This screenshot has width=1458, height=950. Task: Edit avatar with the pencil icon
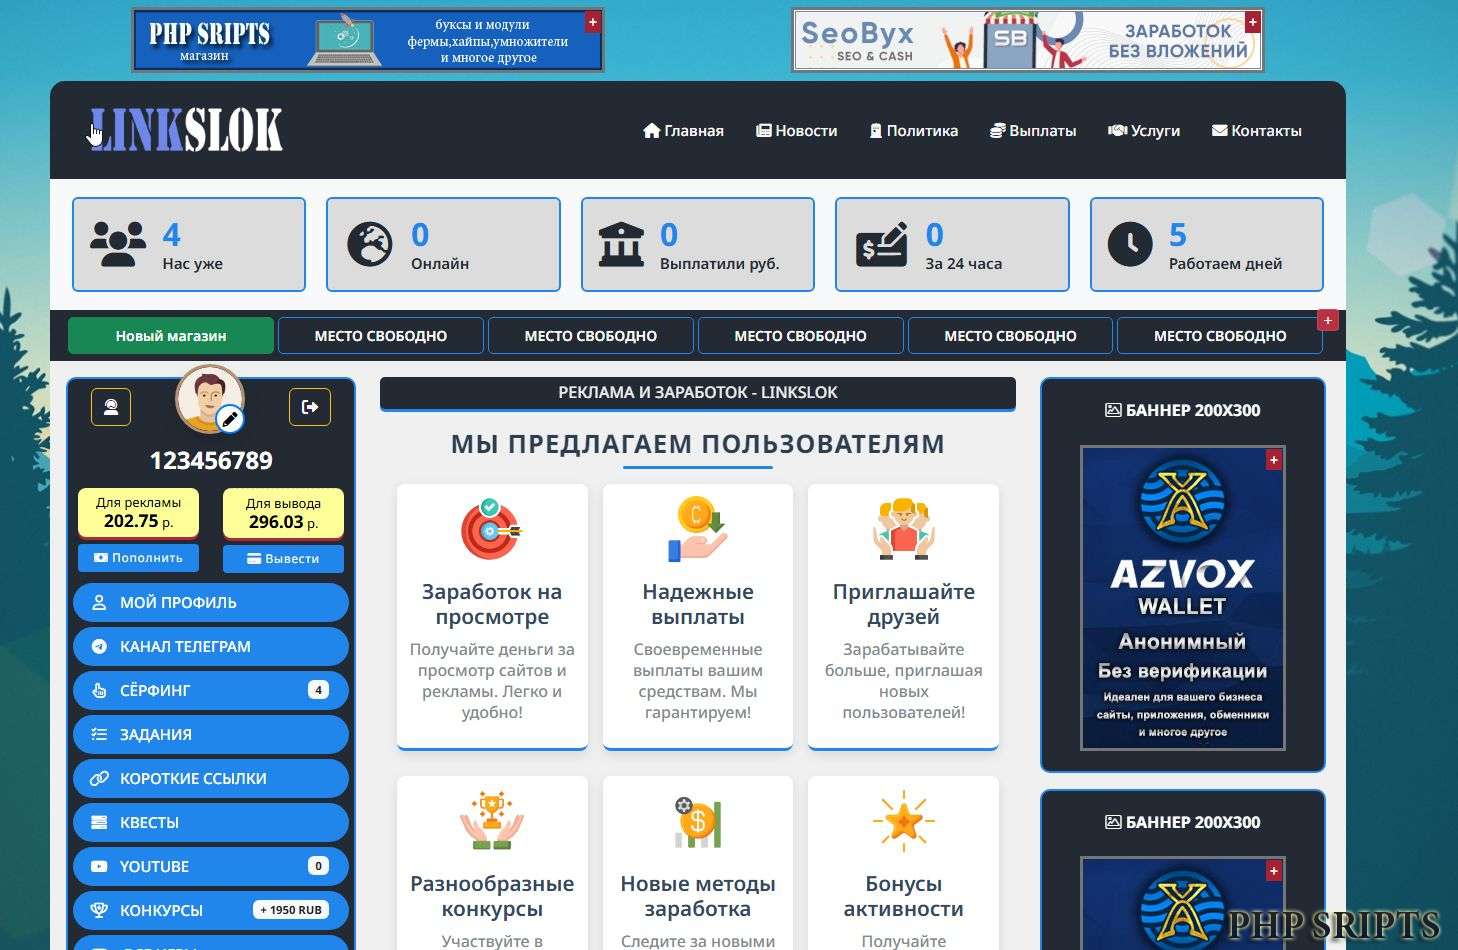(231, 419)
